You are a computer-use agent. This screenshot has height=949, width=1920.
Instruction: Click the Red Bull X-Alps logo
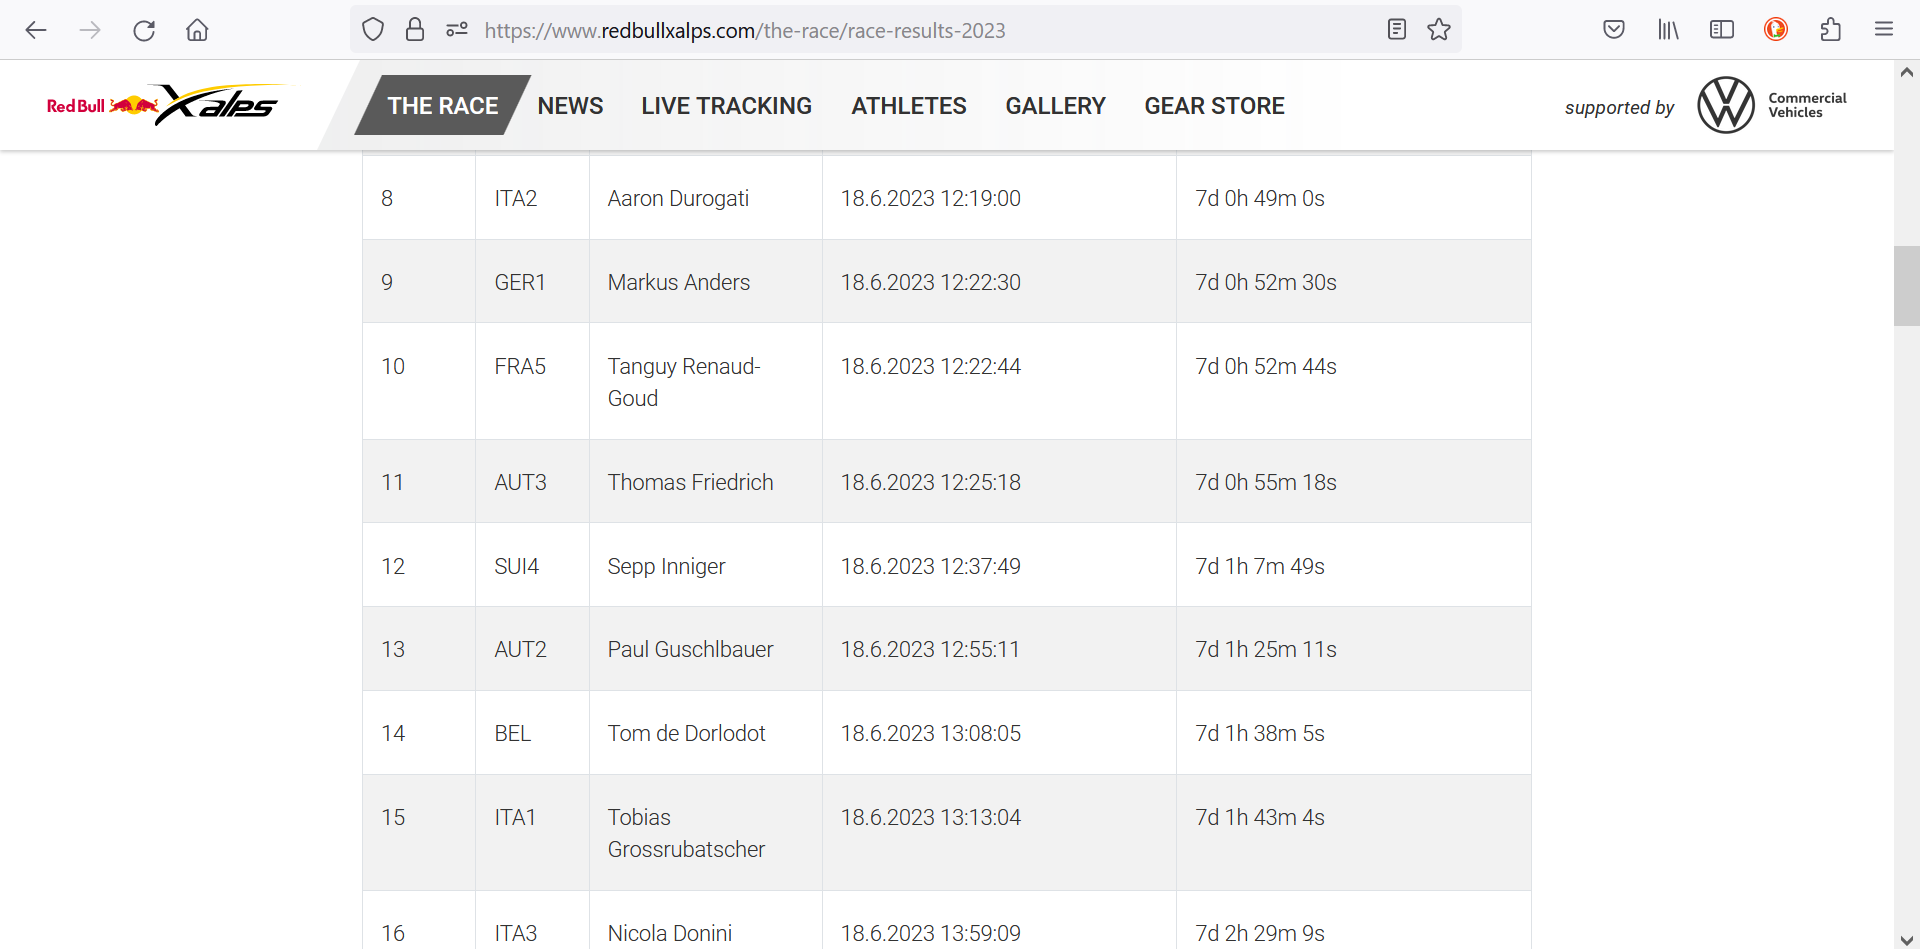(165, 104)
